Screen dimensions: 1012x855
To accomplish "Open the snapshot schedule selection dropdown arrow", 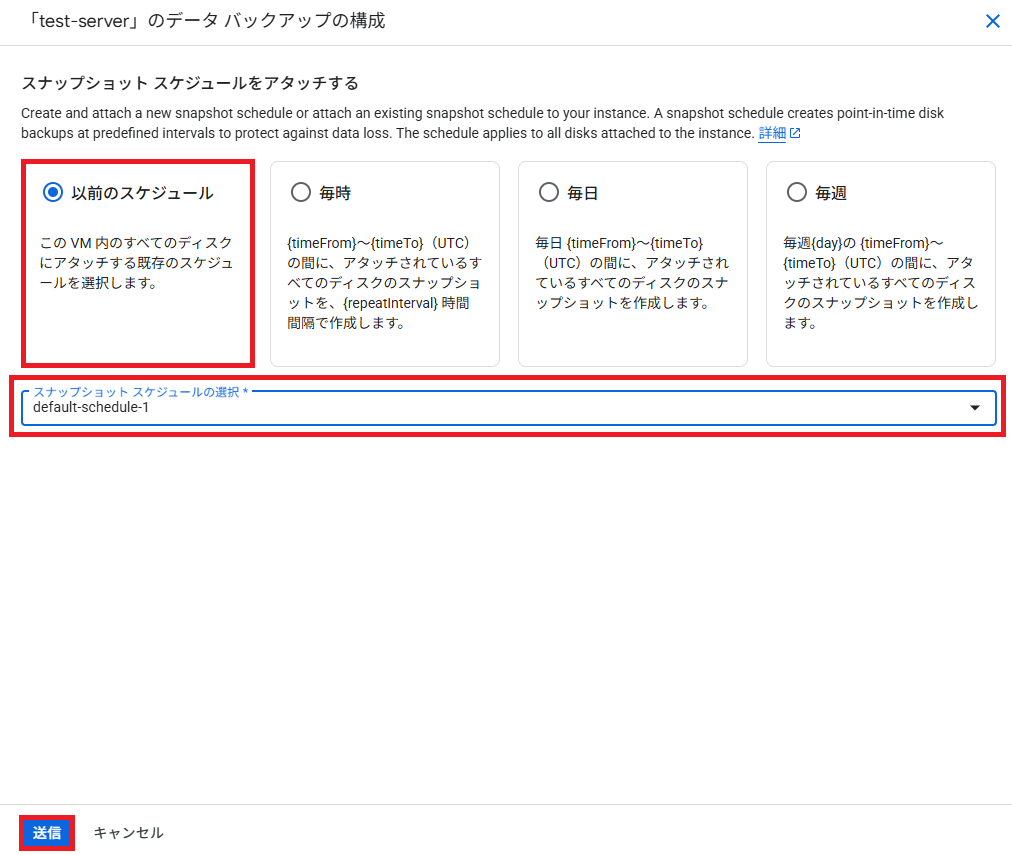I will pos(975,408).
